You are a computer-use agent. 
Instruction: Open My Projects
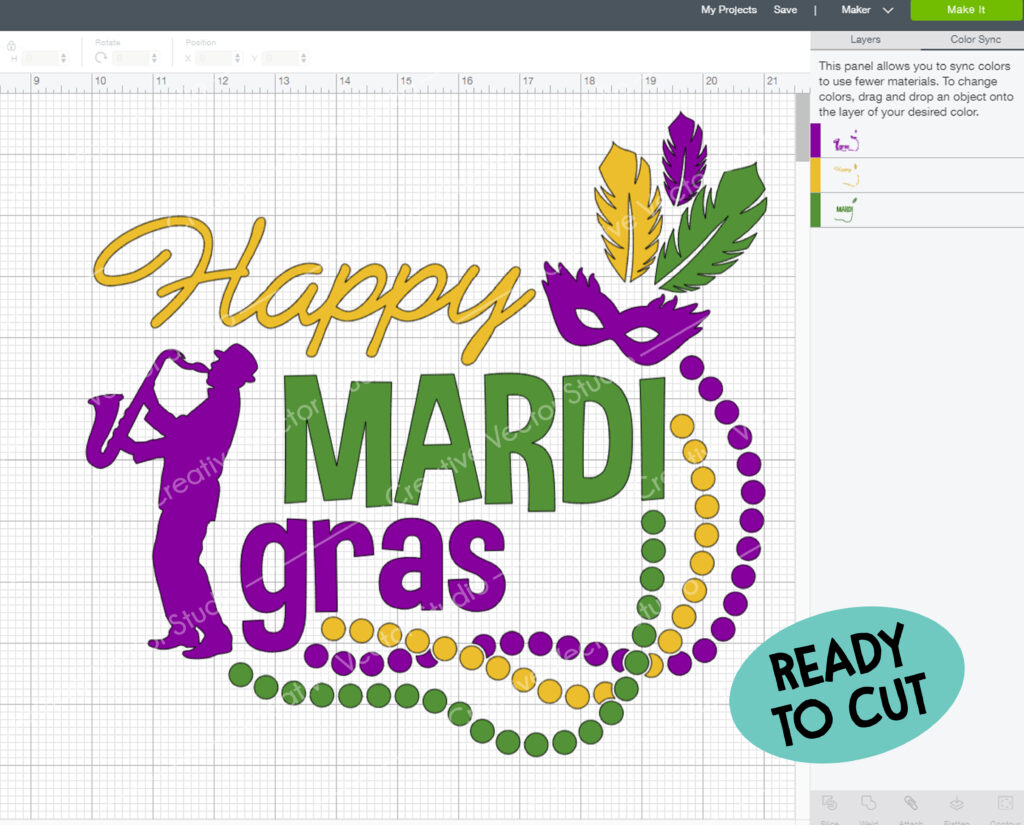[729, 10]
